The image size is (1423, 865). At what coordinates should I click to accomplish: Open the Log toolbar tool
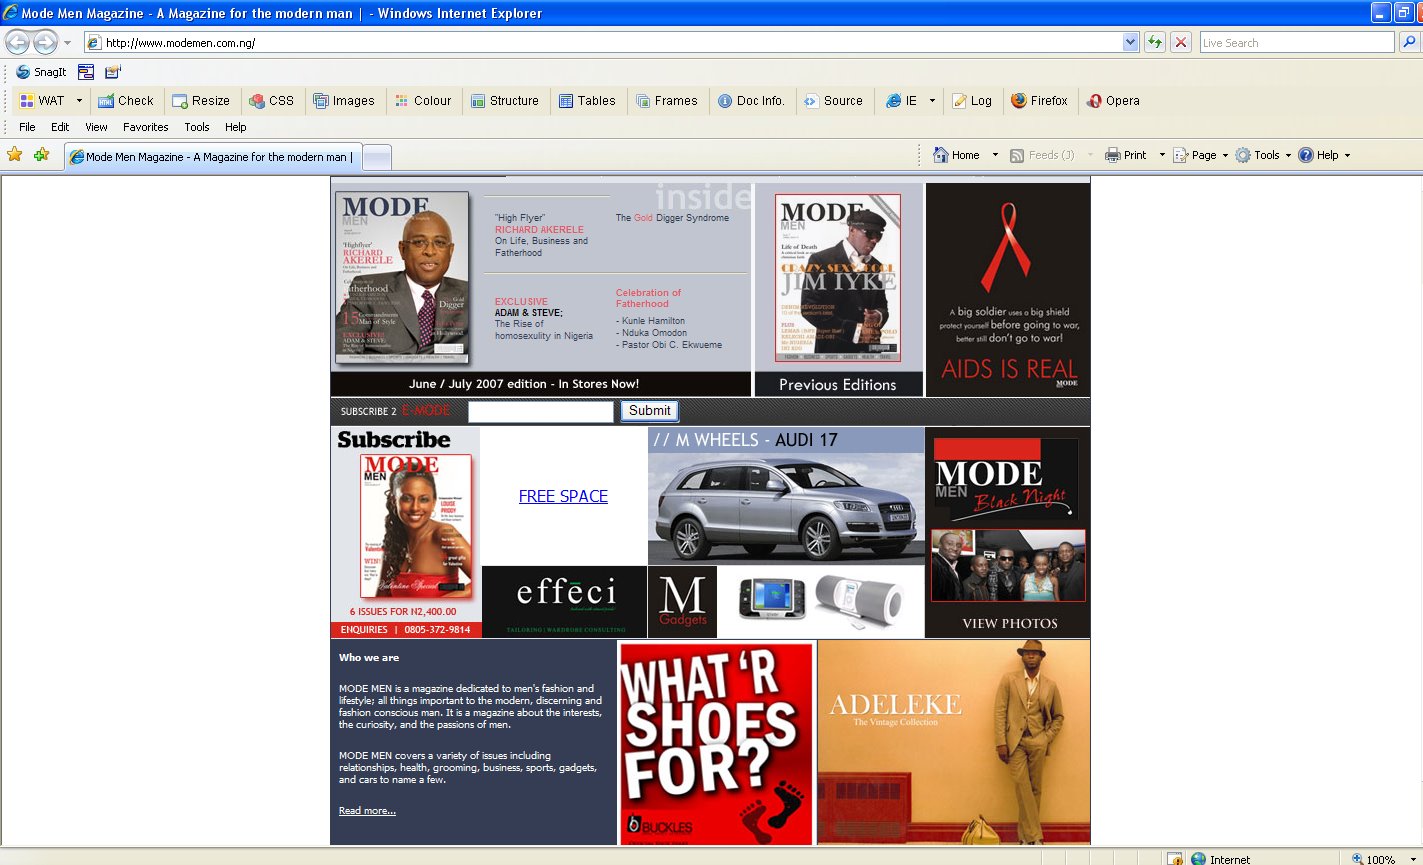(972, 101)
